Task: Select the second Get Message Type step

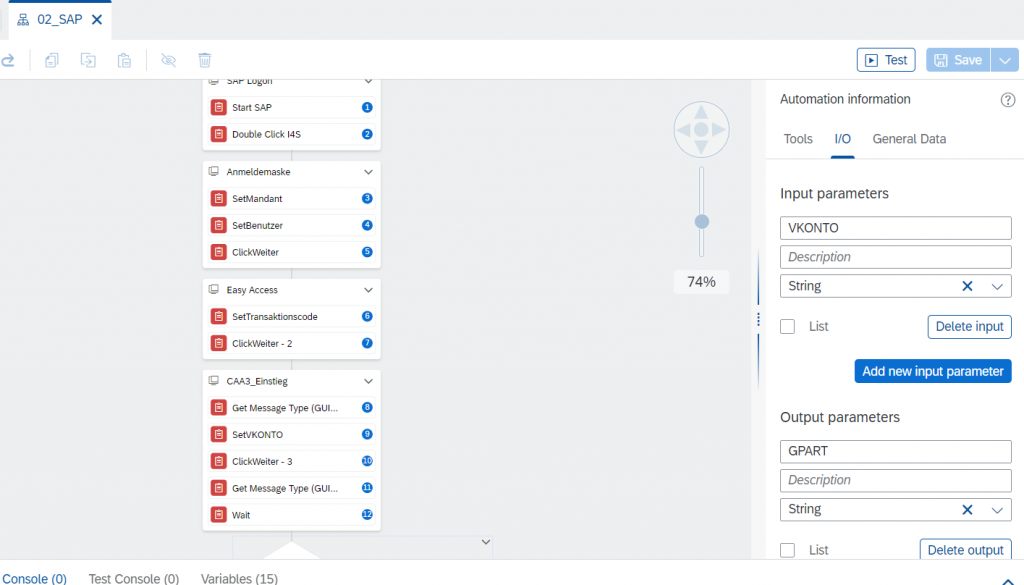Action: [291, 488]
